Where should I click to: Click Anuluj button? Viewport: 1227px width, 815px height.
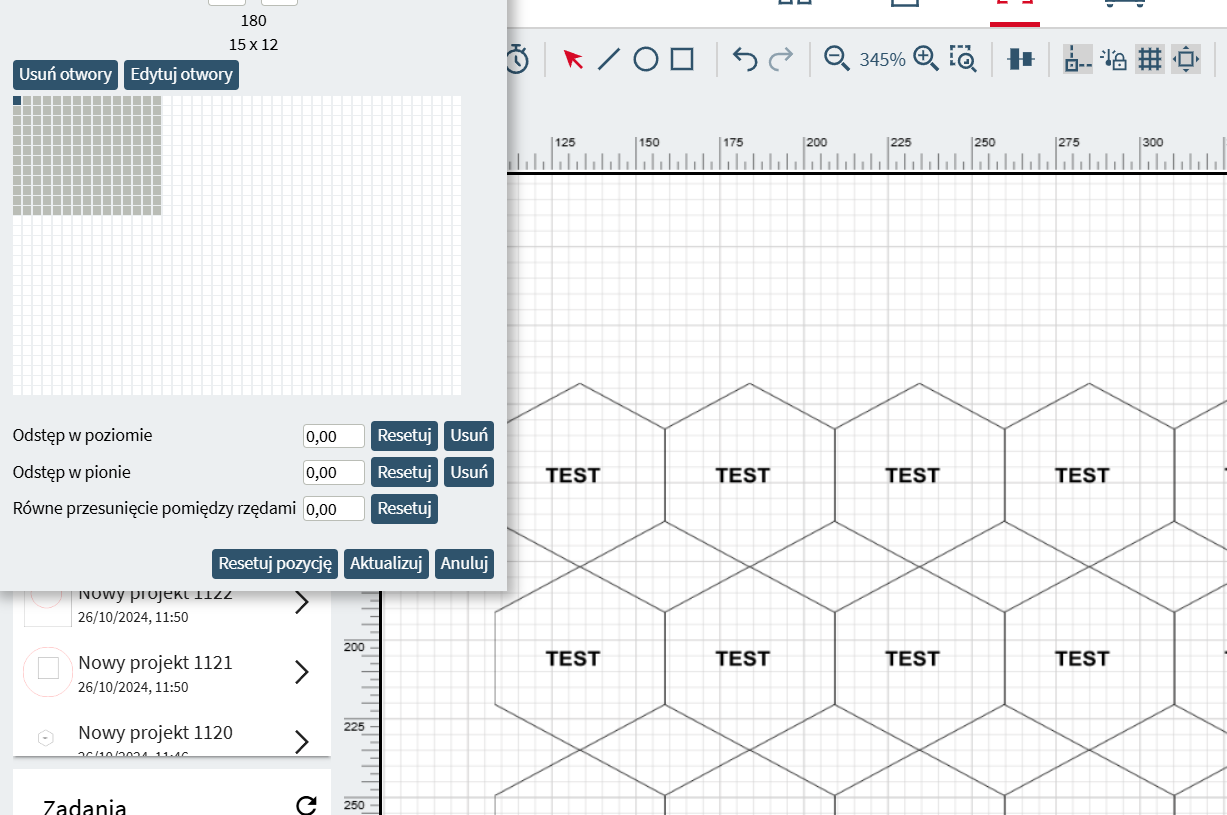point(464,563)
